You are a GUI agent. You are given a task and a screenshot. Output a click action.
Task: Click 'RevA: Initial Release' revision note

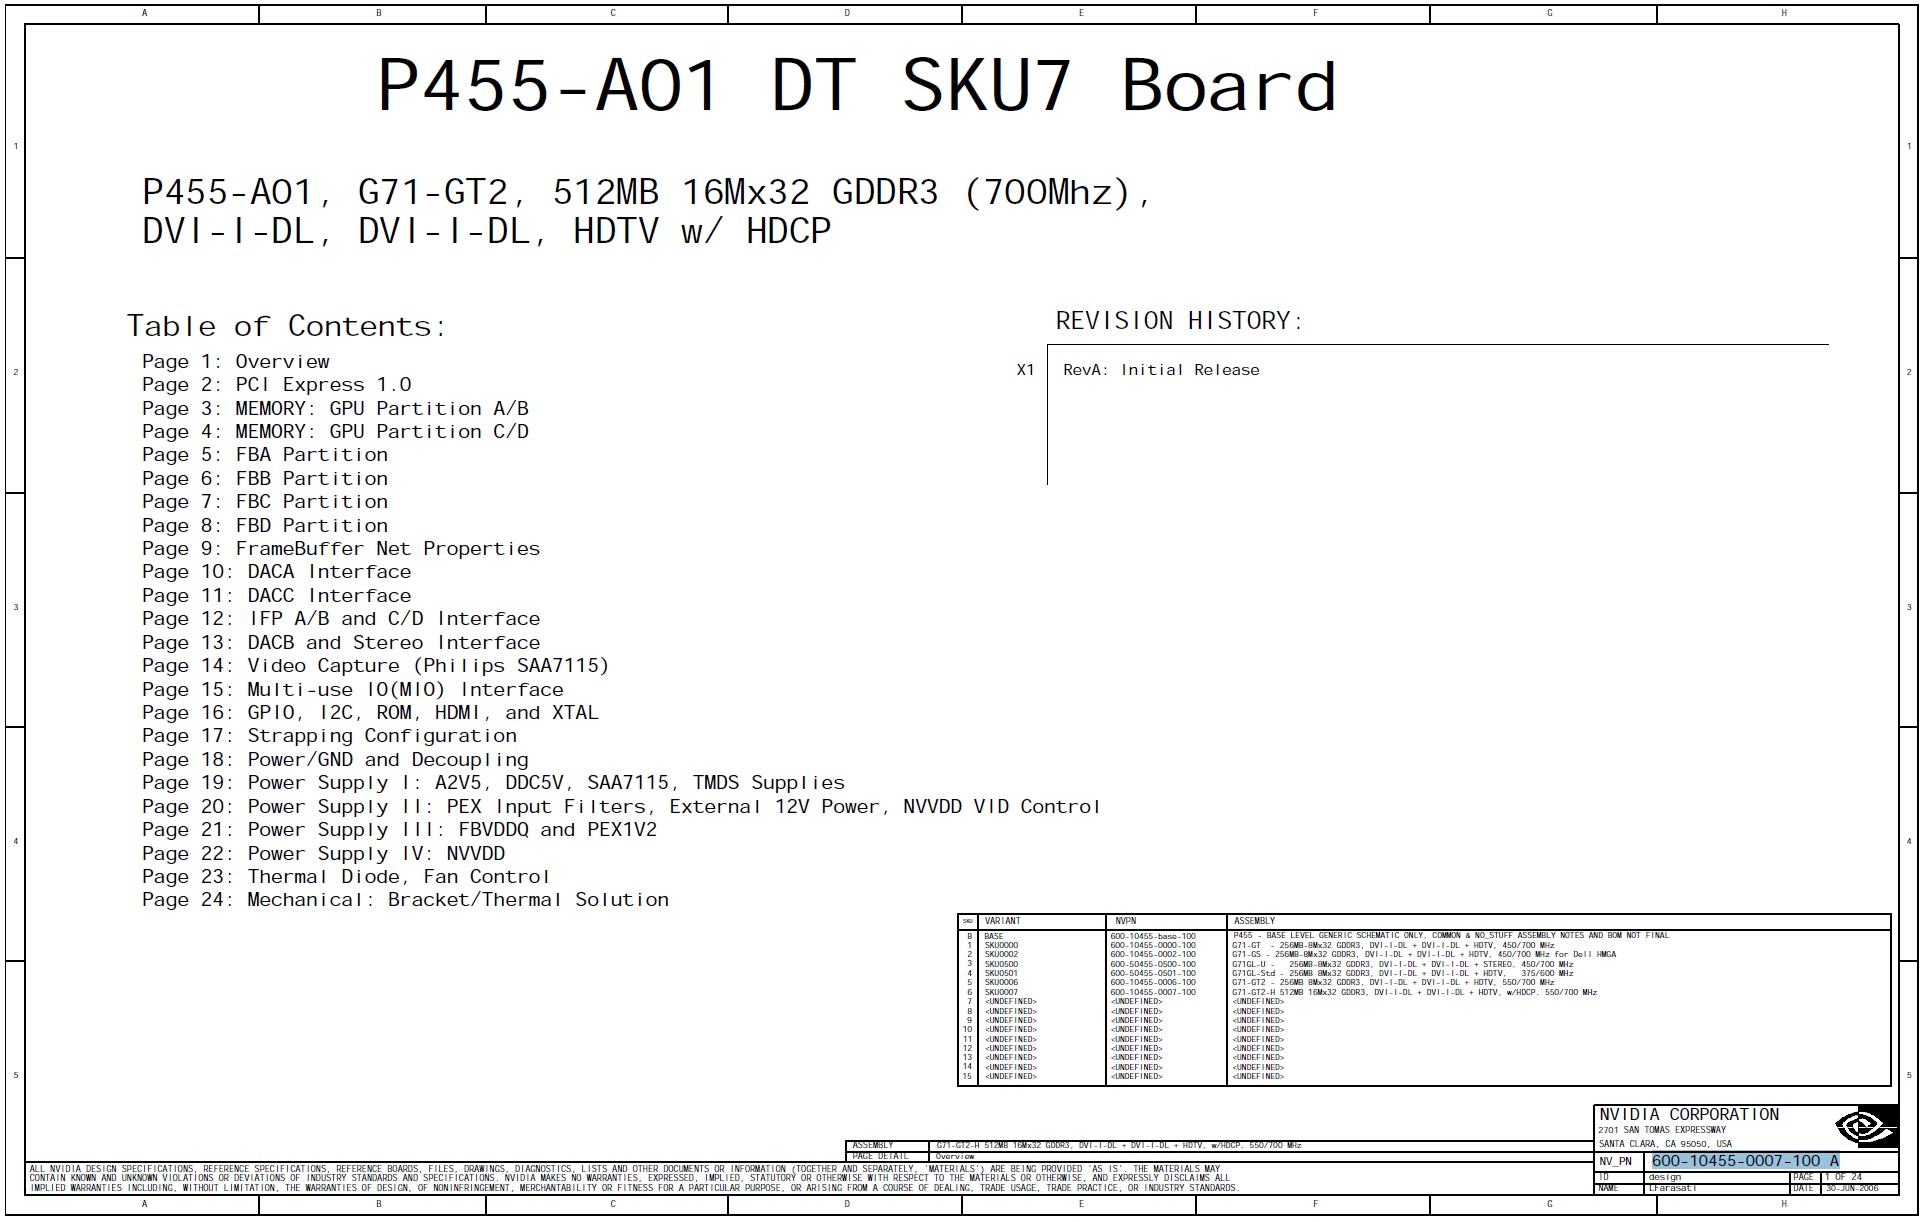pos(1161,370)
